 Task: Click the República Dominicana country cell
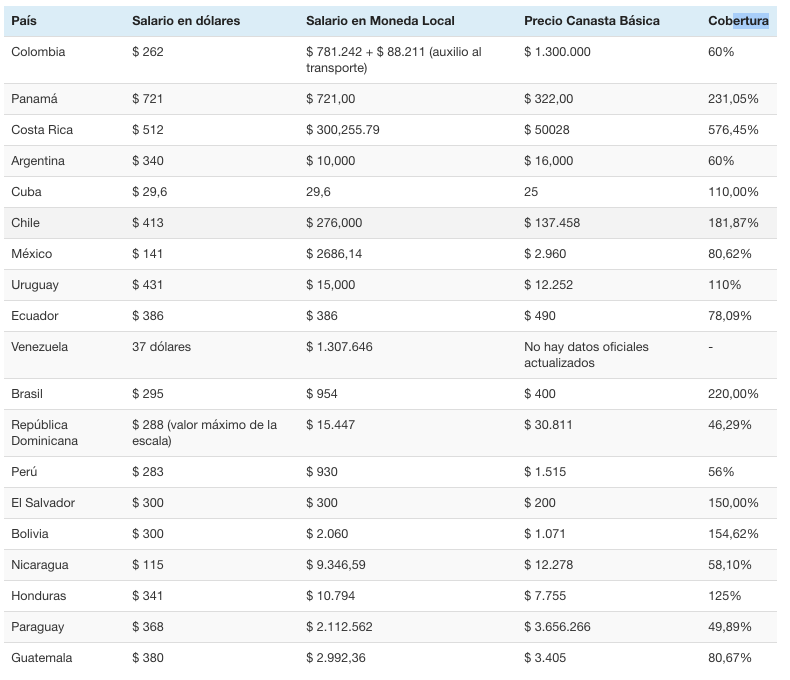44,433
